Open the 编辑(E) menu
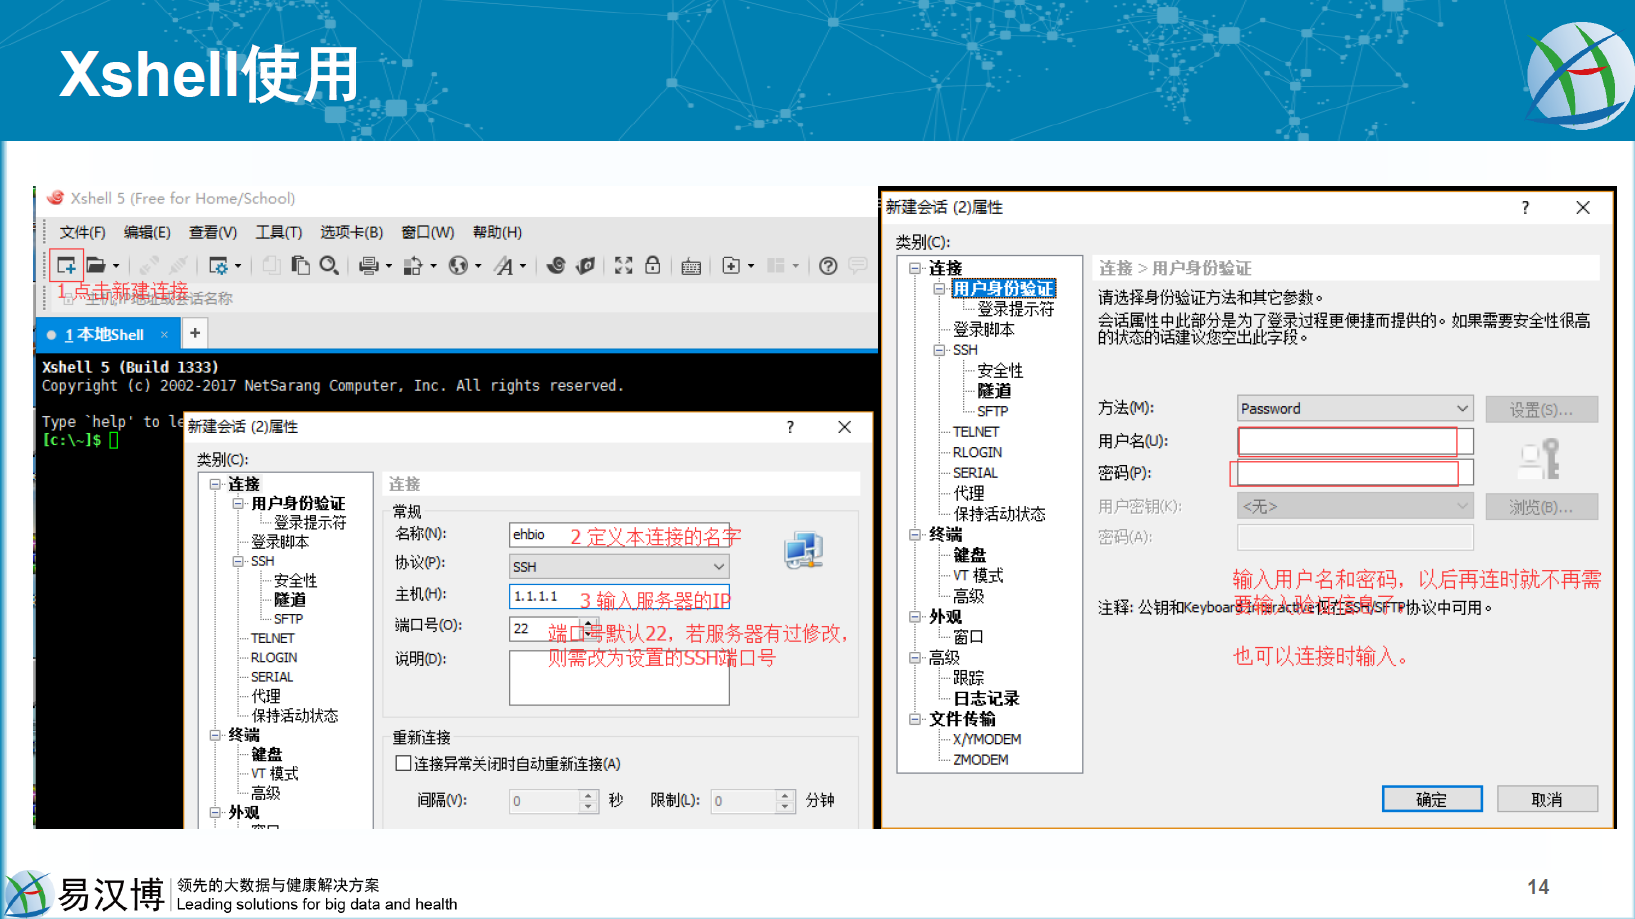 click(x=147, y=232)
